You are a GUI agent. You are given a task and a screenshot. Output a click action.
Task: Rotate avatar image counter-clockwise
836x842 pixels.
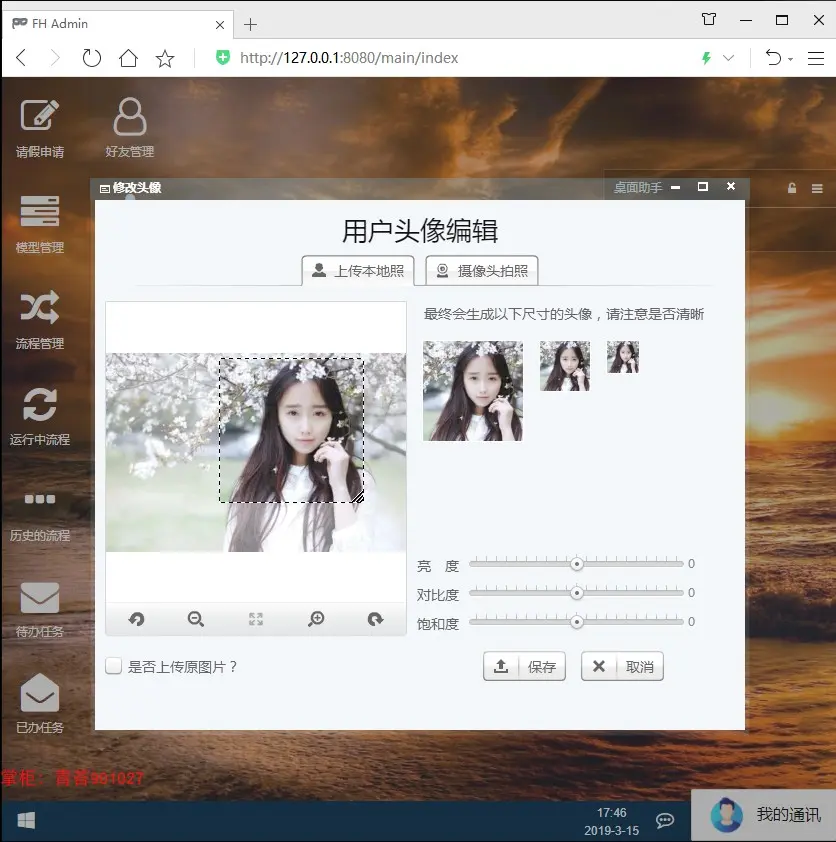pyautogui.click(x=136, y=619)
